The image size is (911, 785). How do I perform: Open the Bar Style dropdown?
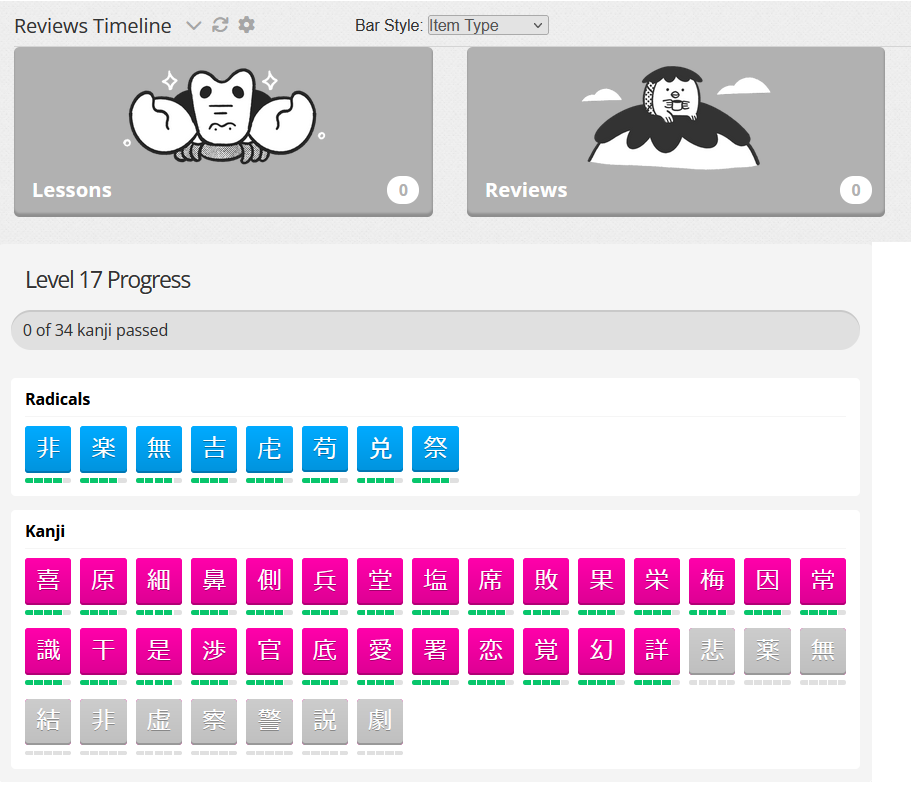tap(488, 26)
